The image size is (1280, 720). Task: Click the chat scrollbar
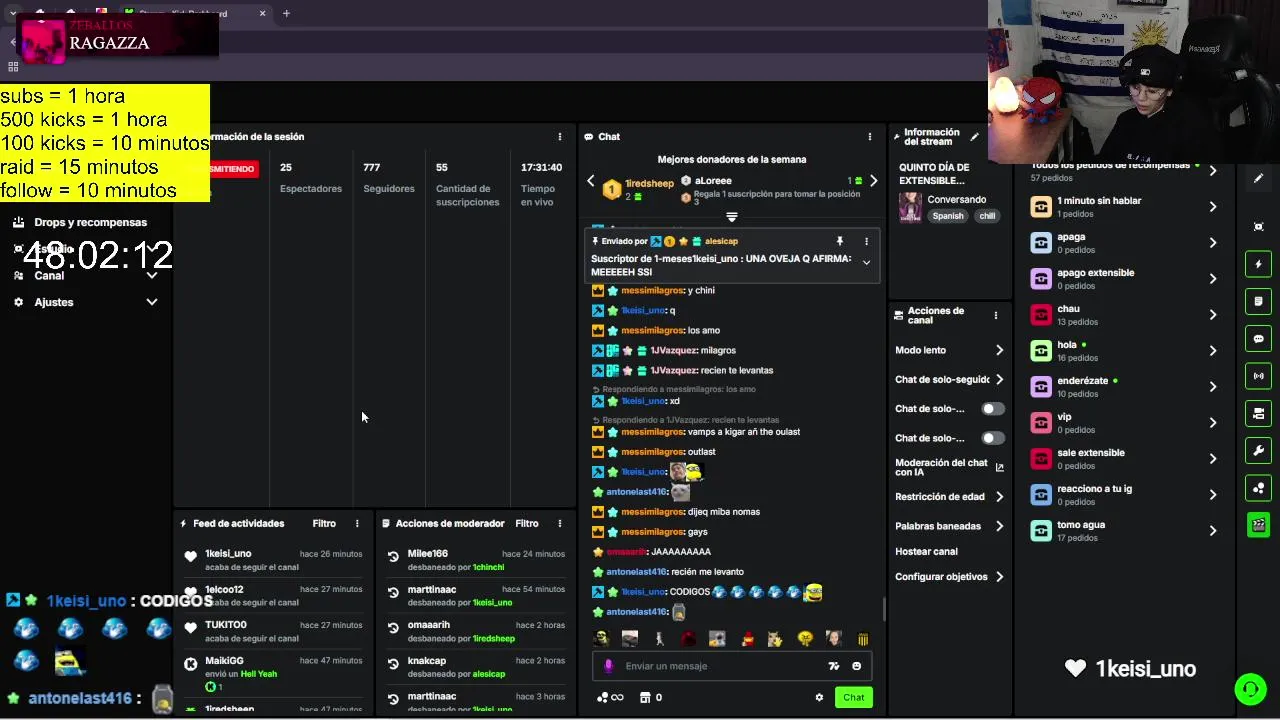coord(883,610)
